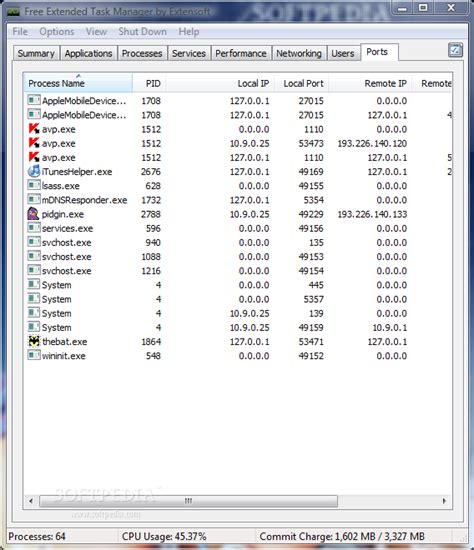Switch to the Processes tab
This screenshot has width=474, height=550.
click(142, 53)
